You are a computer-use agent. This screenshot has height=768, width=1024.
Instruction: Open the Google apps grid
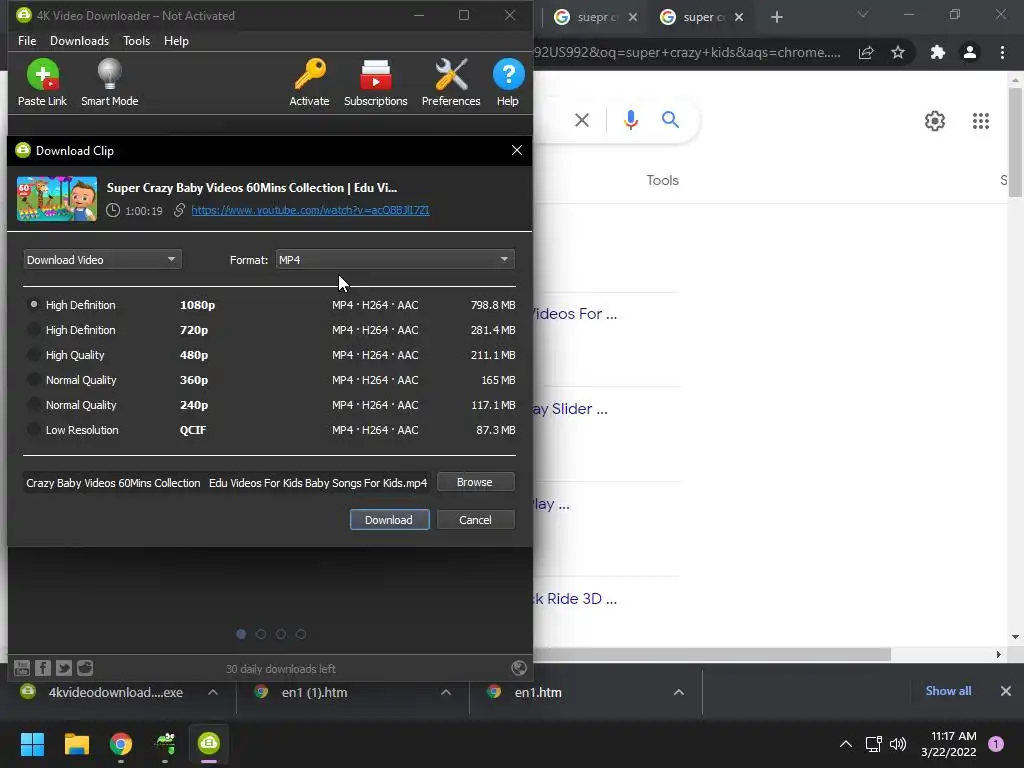[980, 121]
